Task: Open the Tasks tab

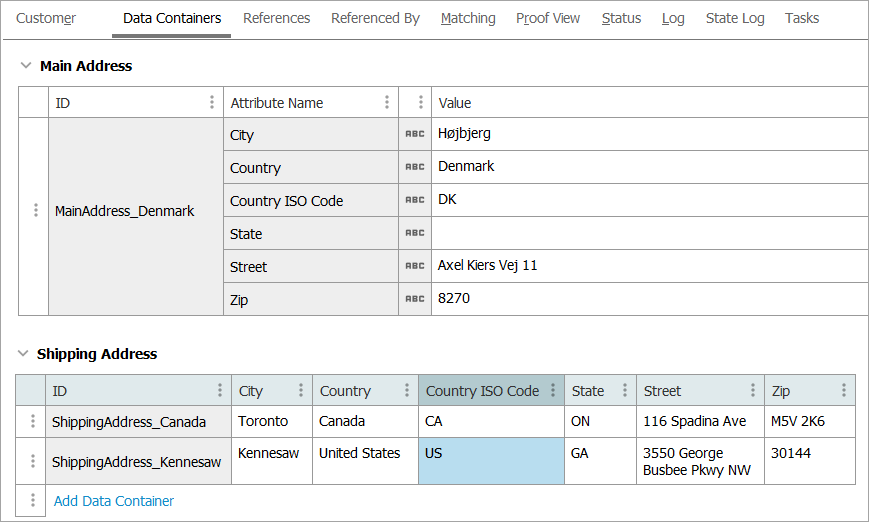Action: (801, 18)
